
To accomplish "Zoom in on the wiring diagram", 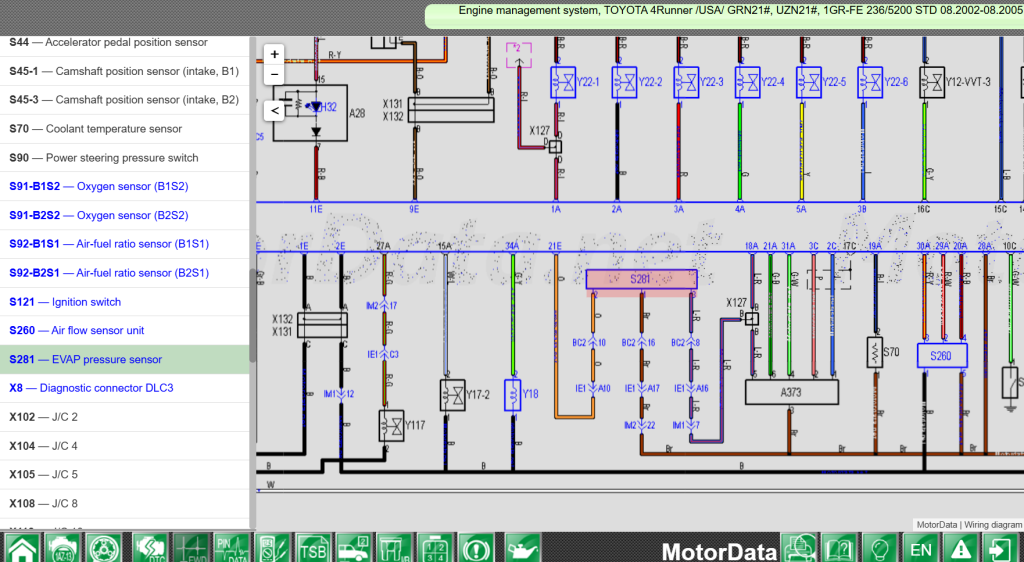I will click(x=274, y=54).
